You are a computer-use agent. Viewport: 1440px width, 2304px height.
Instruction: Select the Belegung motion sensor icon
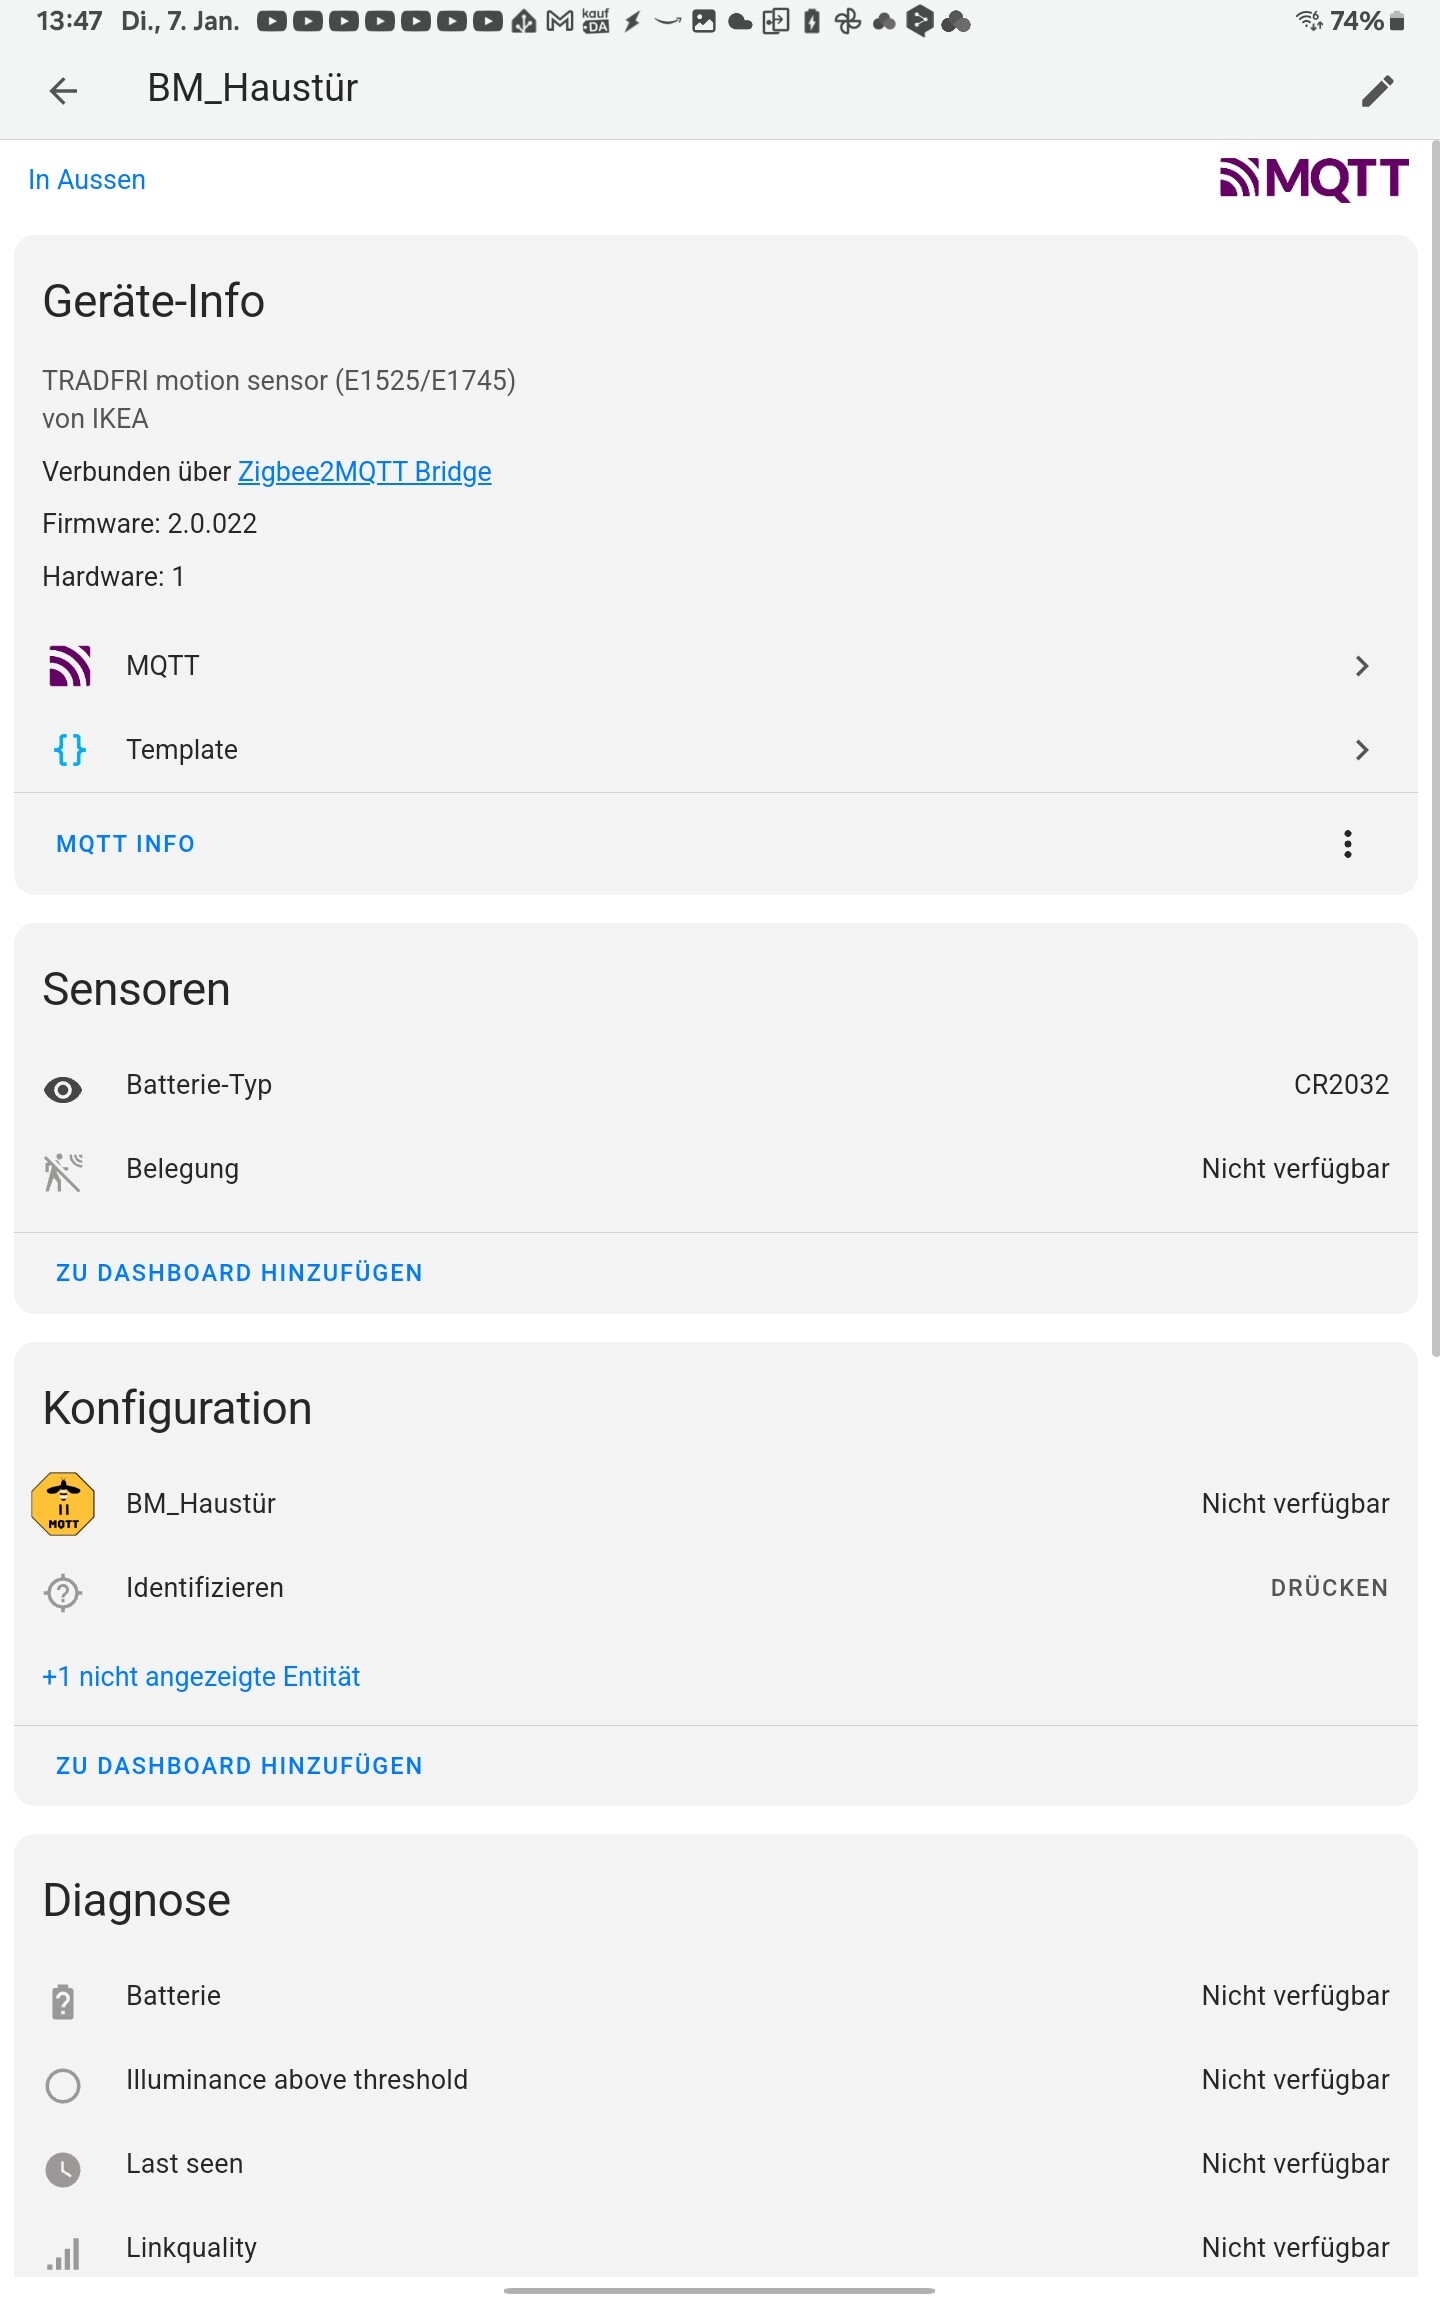63,1172
